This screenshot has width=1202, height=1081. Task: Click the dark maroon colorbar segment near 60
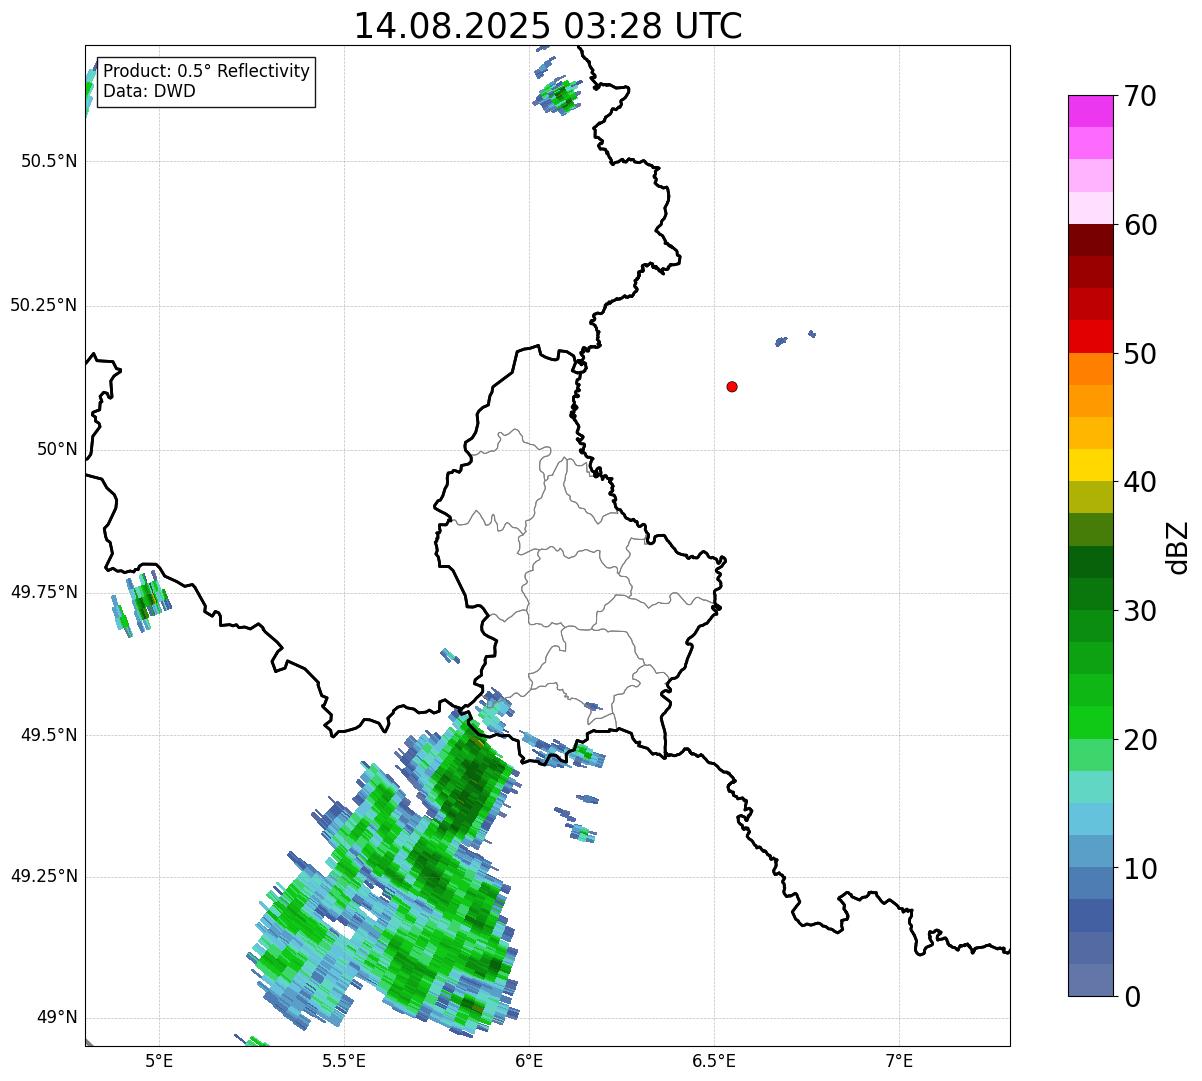[x=1090, y=240]
